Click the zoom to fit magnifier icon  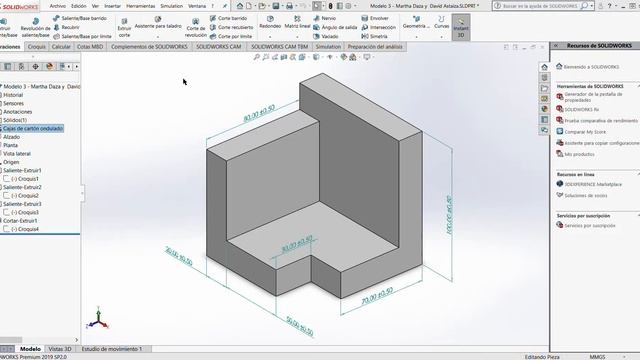tap(257, 57)
